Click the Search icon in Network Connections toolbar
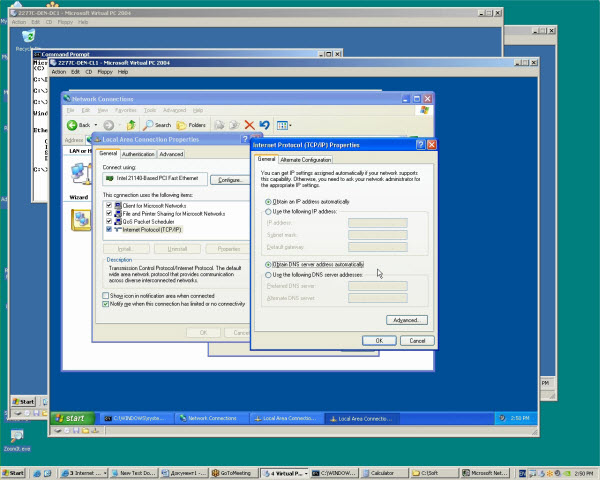The height and width of the screenshot is (480, 600). pos(146,125)
